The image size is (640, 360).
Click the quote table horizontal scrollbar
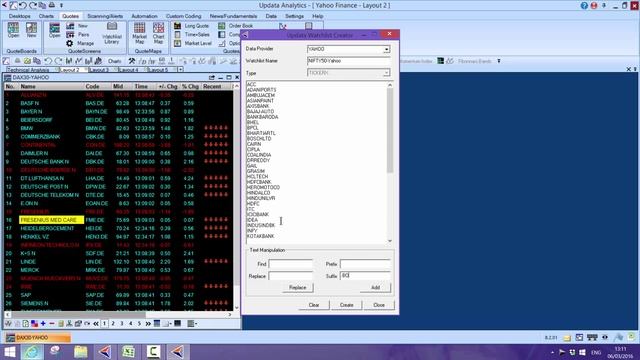click(x=78, y=315)
